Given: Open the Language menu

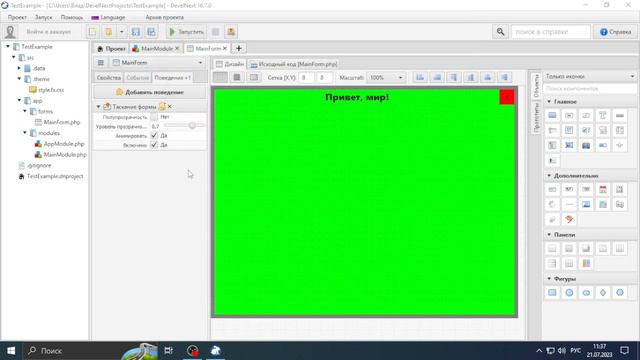Looking at the screenshot, I should click(109, 18).
